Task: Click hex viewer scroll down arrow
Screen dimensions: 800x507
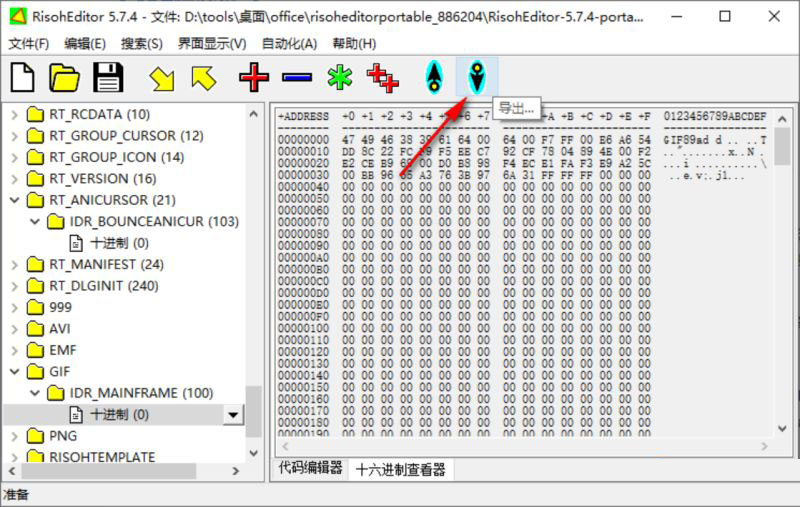Action: coord(782,428)
